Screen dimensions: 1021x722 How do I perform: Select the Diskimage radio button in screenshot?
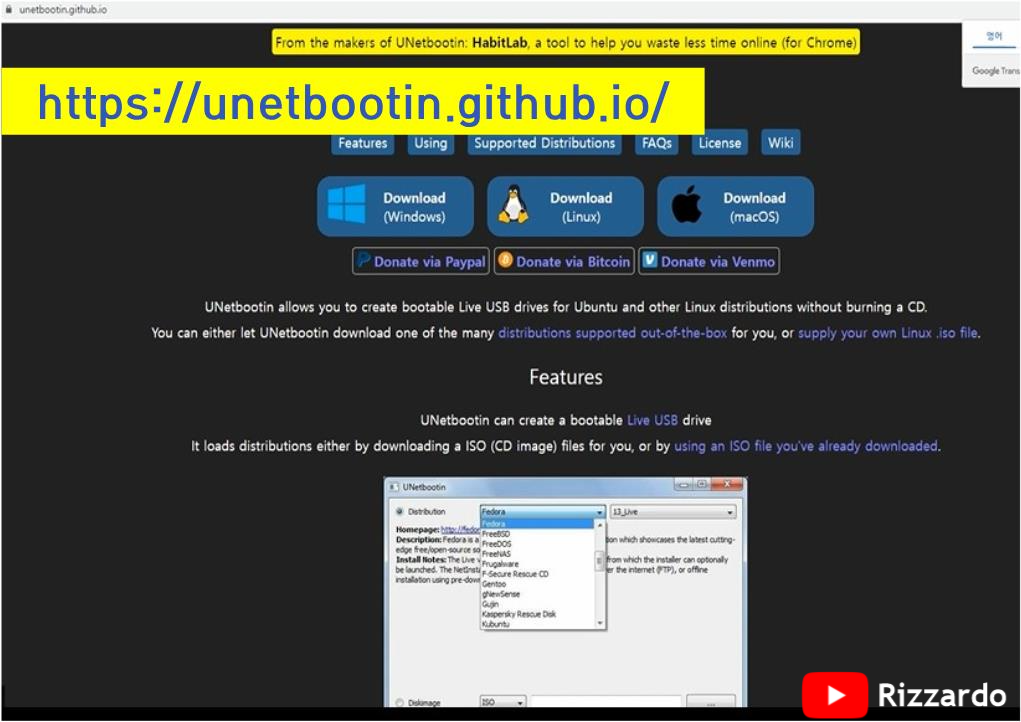point(399,702)
